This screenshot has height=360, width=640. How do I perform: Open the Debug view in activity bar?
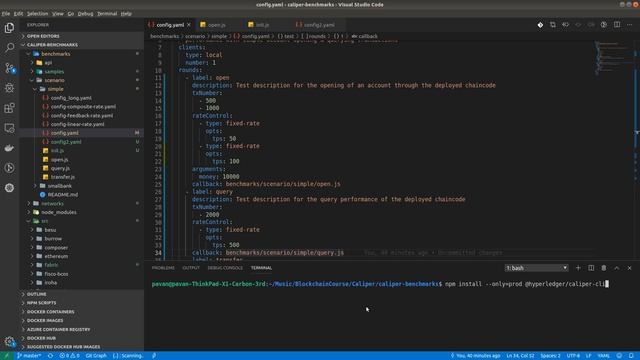coord(9,88)
